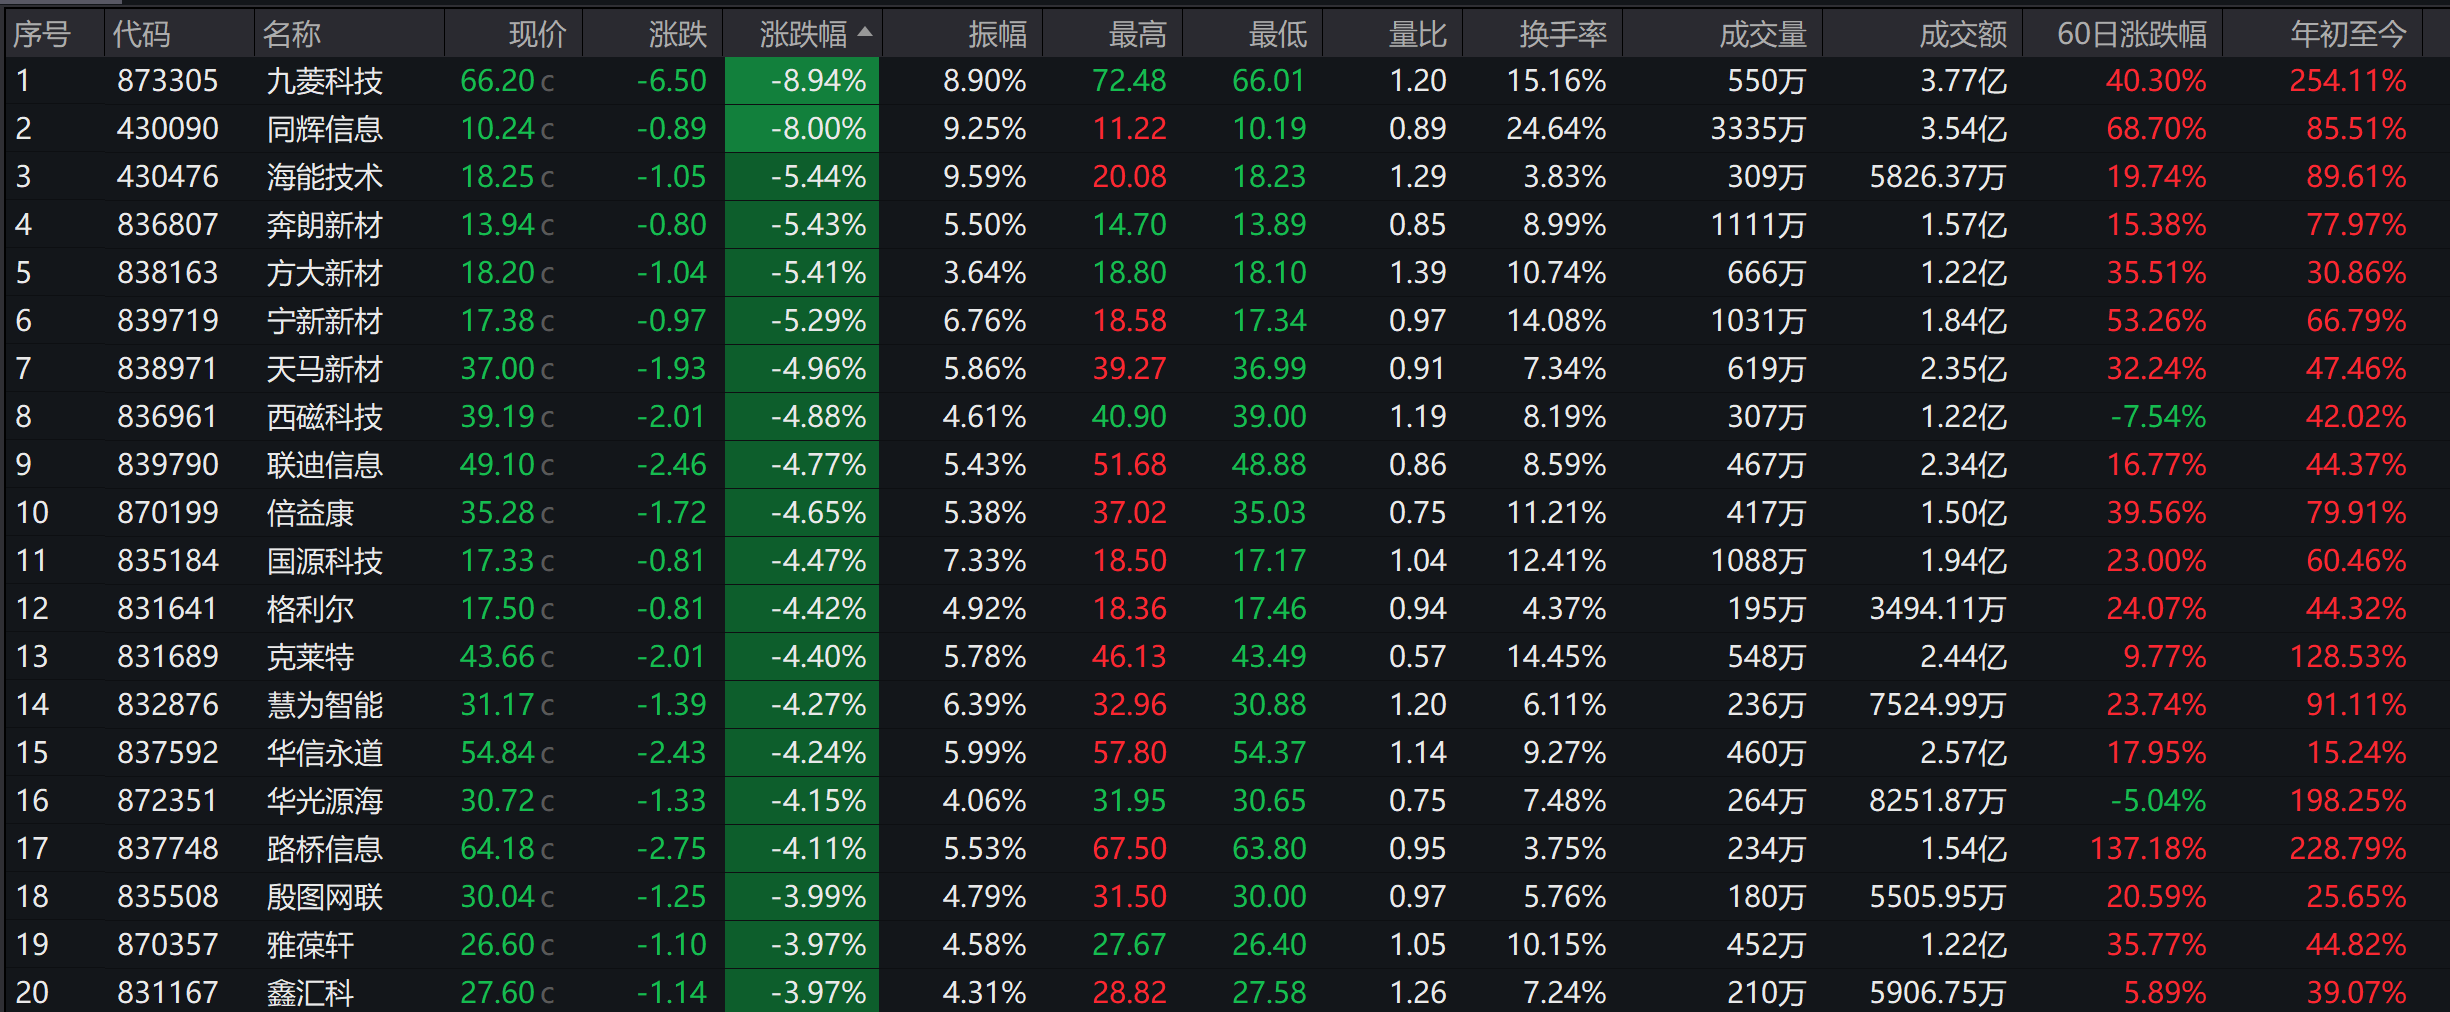Click stock code 430090
Viewport: 2450px width, 1012px height.
167,129
